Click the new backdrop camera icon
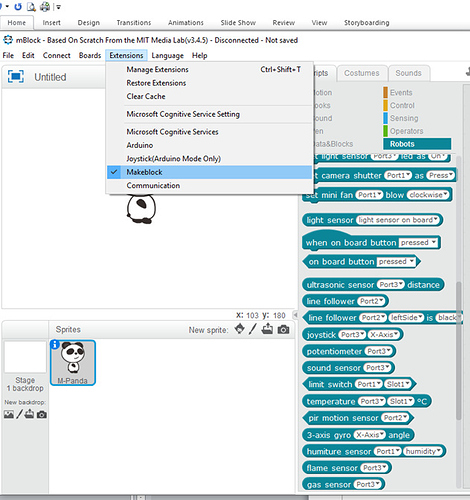 pyautogui.click(x=42, y=414)
